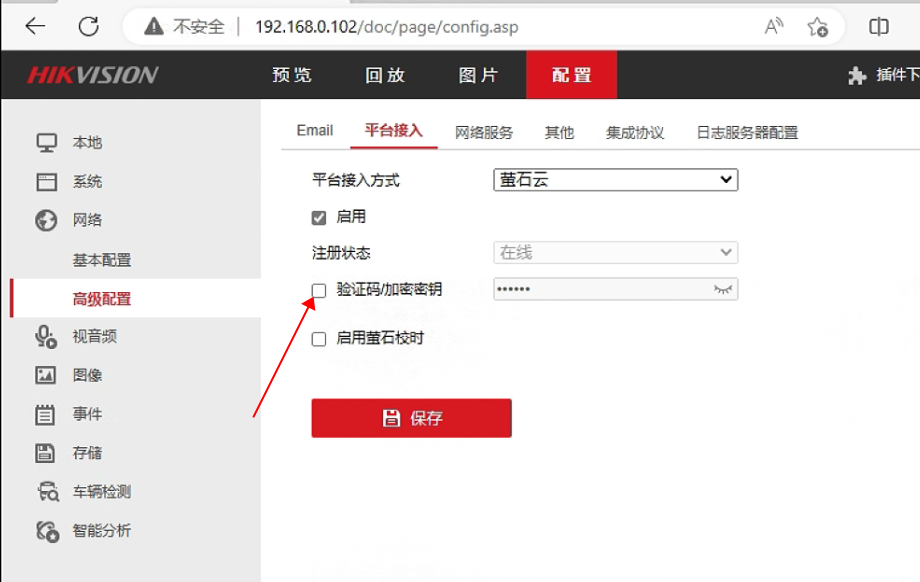Click the Image picture icon in sidebar
This screenshot has height=582, width=920.
coord(46,375)
